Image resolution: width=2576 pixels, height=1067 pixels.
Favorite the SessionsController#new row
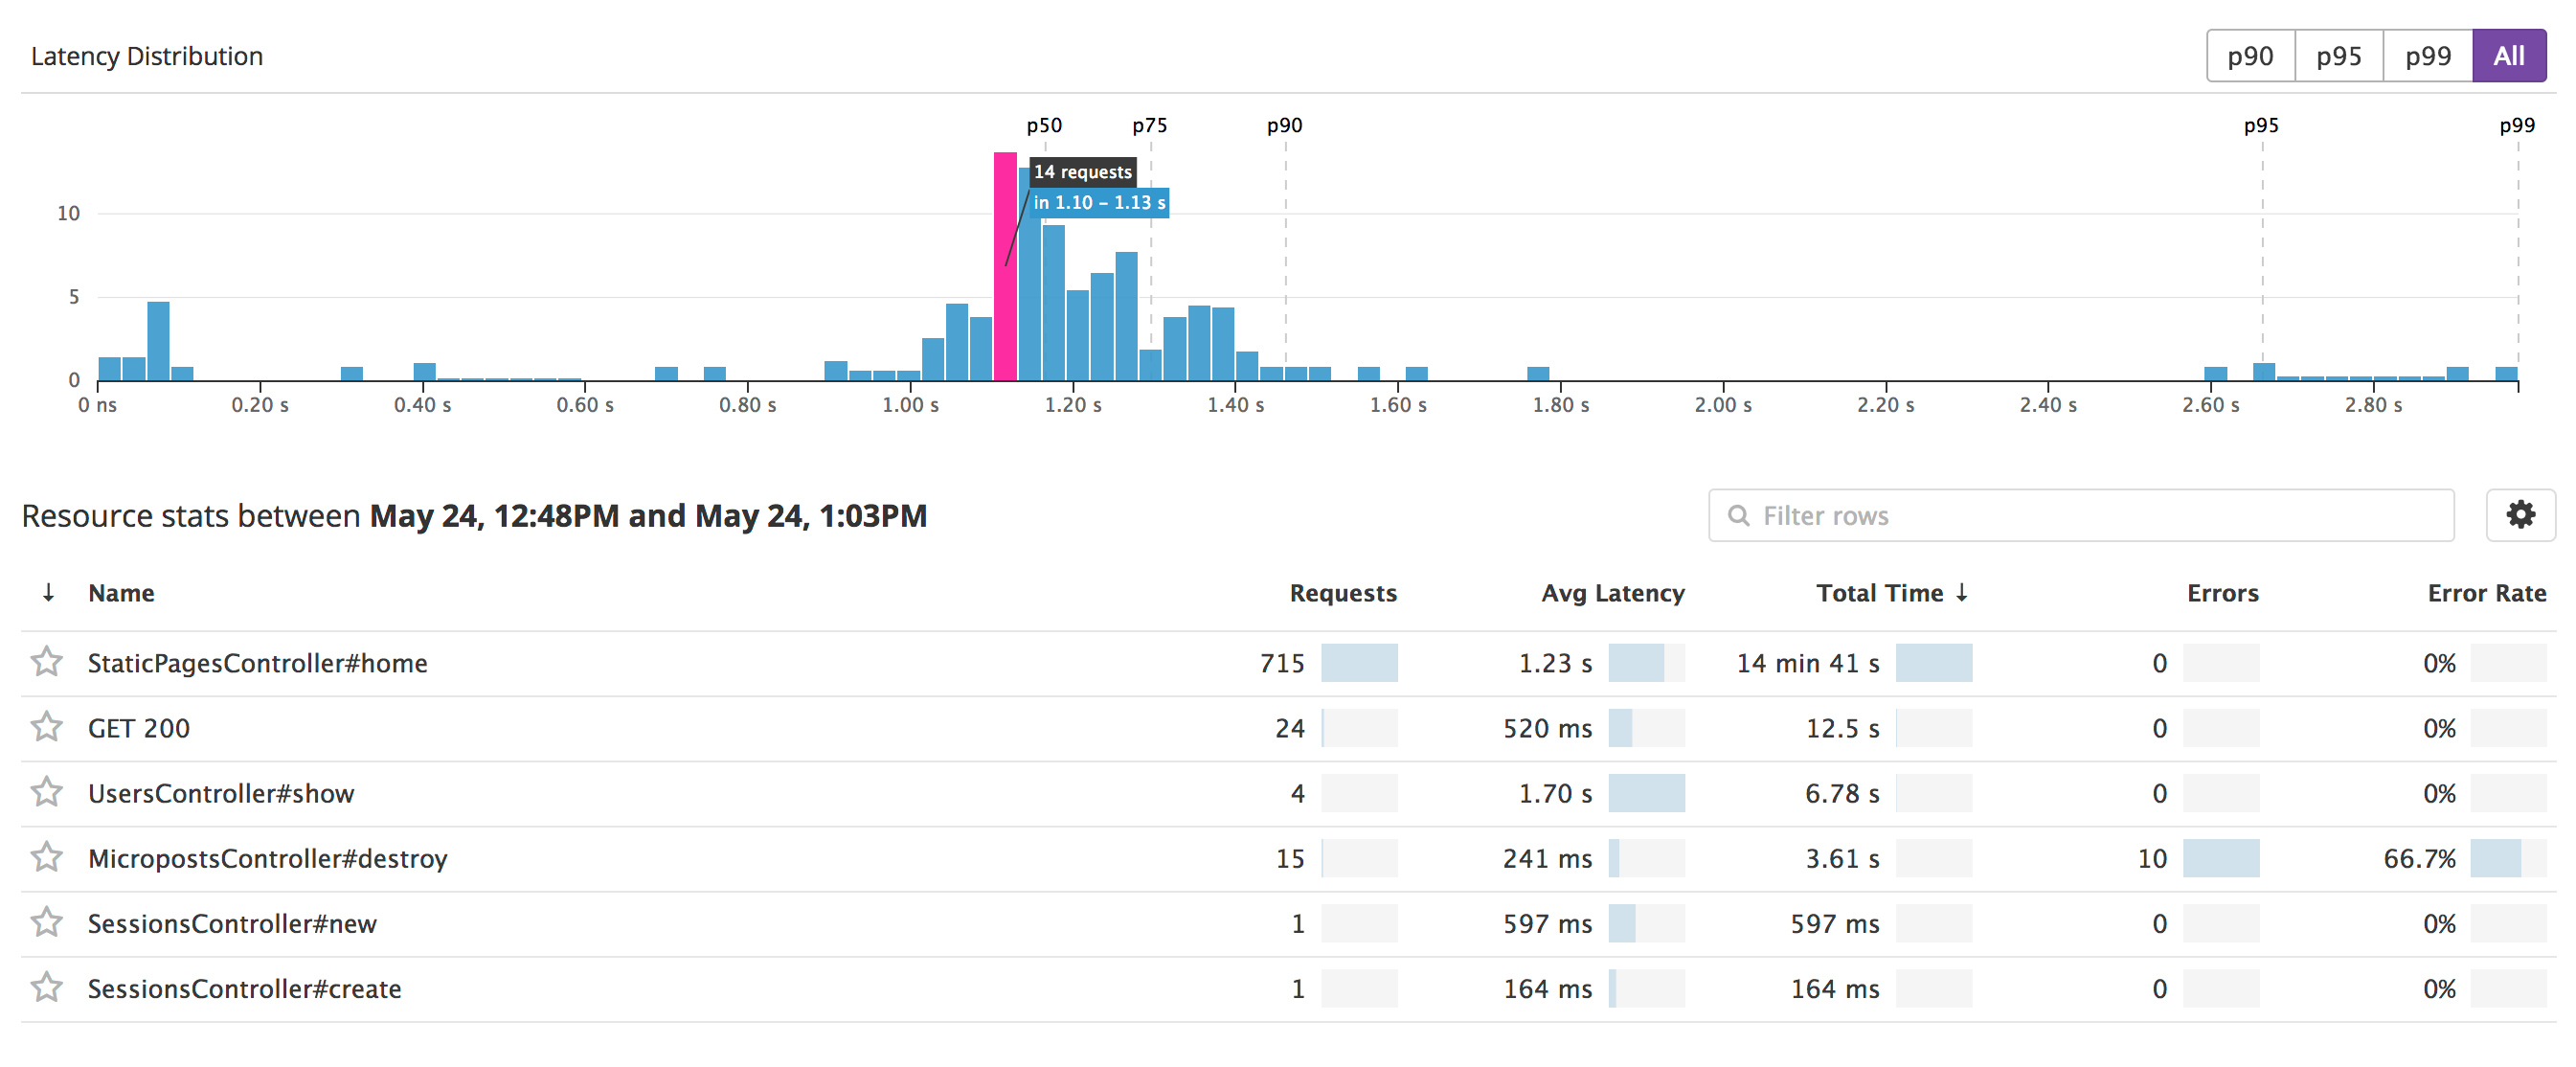point(46,922)
